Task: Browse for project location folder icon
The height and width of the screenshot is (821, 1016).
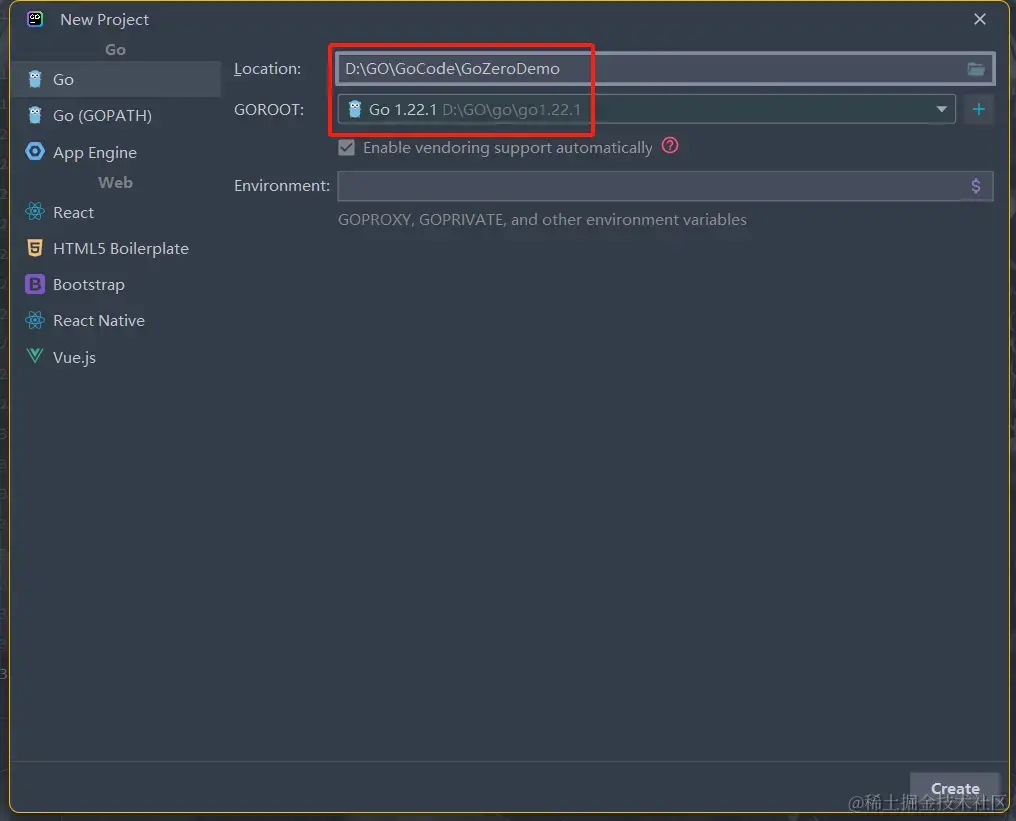Action: (976, 69)
